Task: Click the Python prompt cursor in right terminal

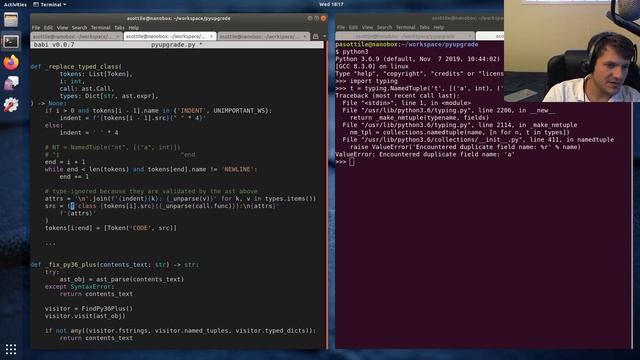Action: point(352,162)
